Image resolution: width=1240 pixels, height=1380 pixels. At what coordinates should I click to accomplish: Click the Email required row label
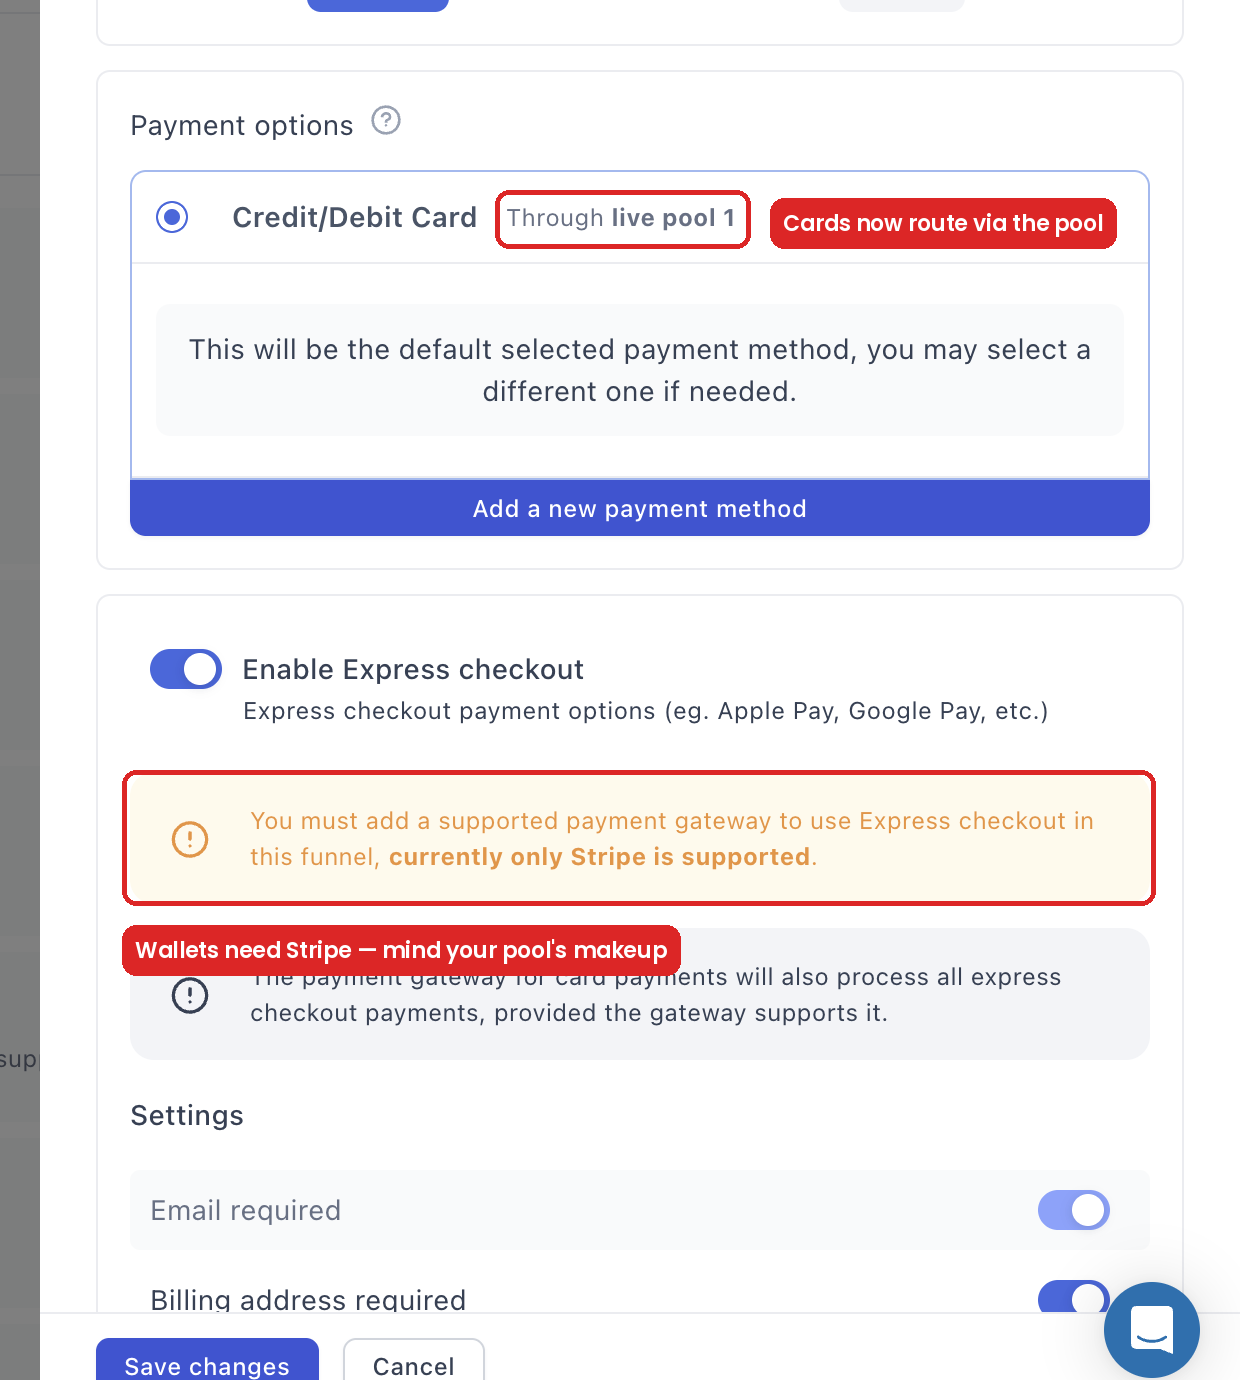point(246,1210)
